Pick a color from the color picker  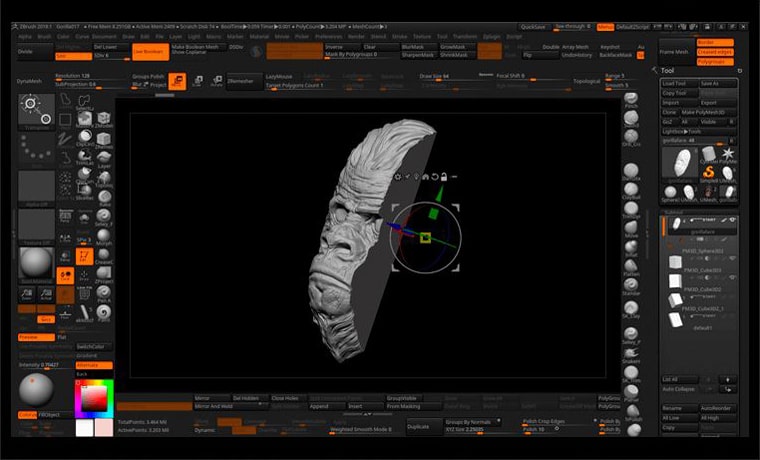95,397
